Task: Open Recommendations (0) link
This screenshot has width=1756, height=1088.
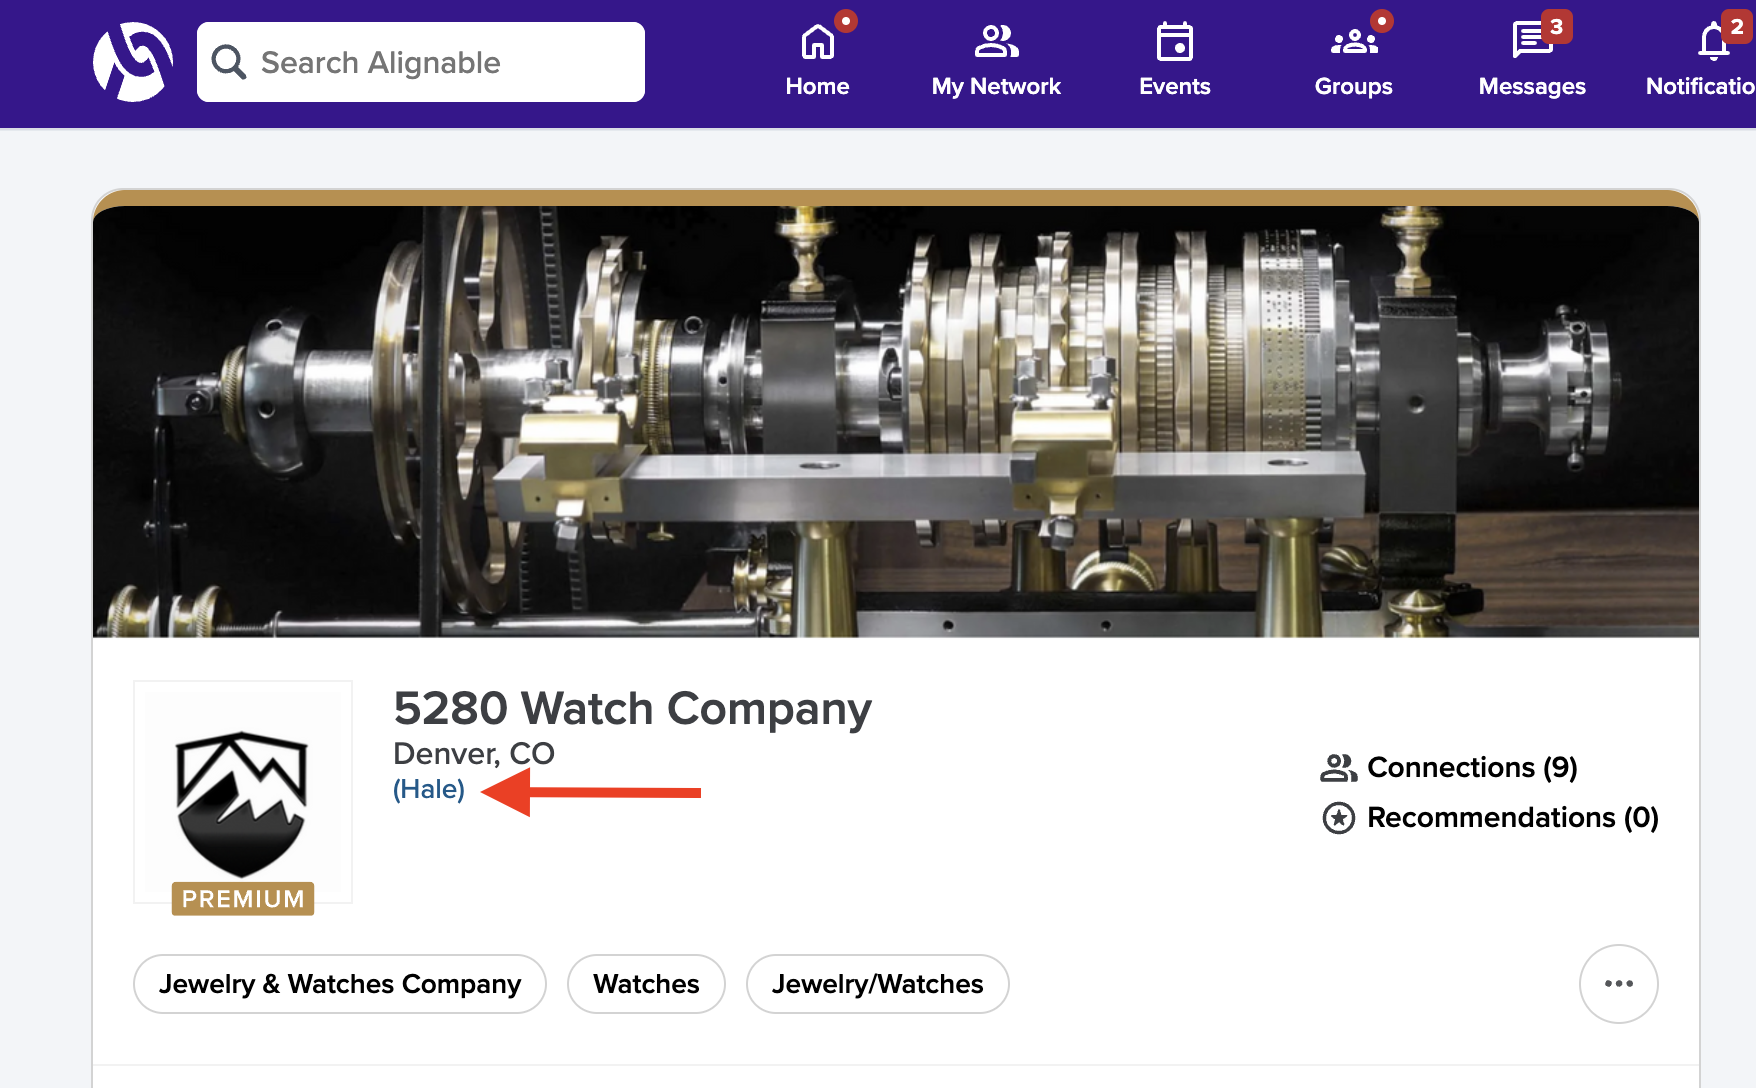Action: [x=1512, y=817]
